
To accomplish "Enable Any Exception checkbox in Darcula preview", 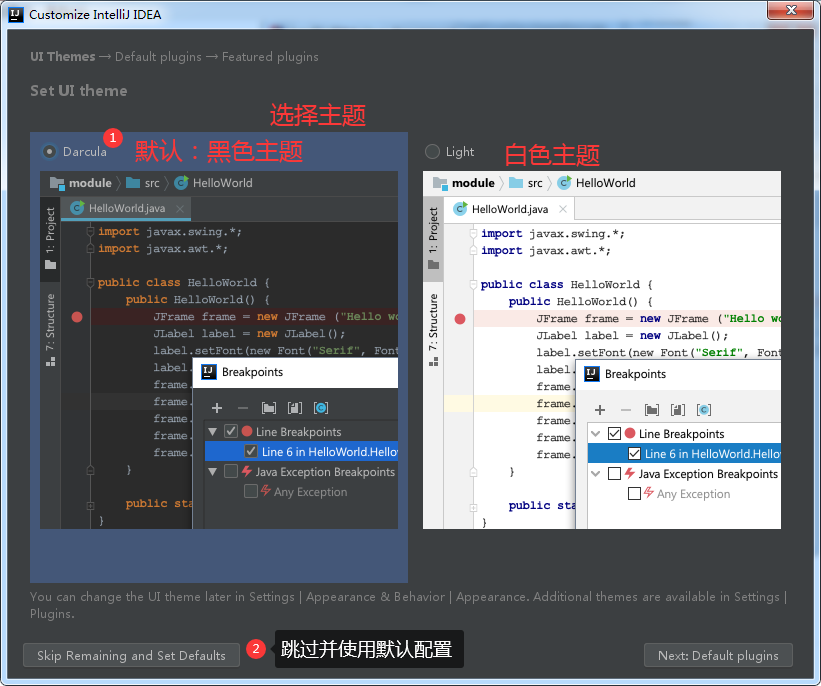I will (251, 491).
